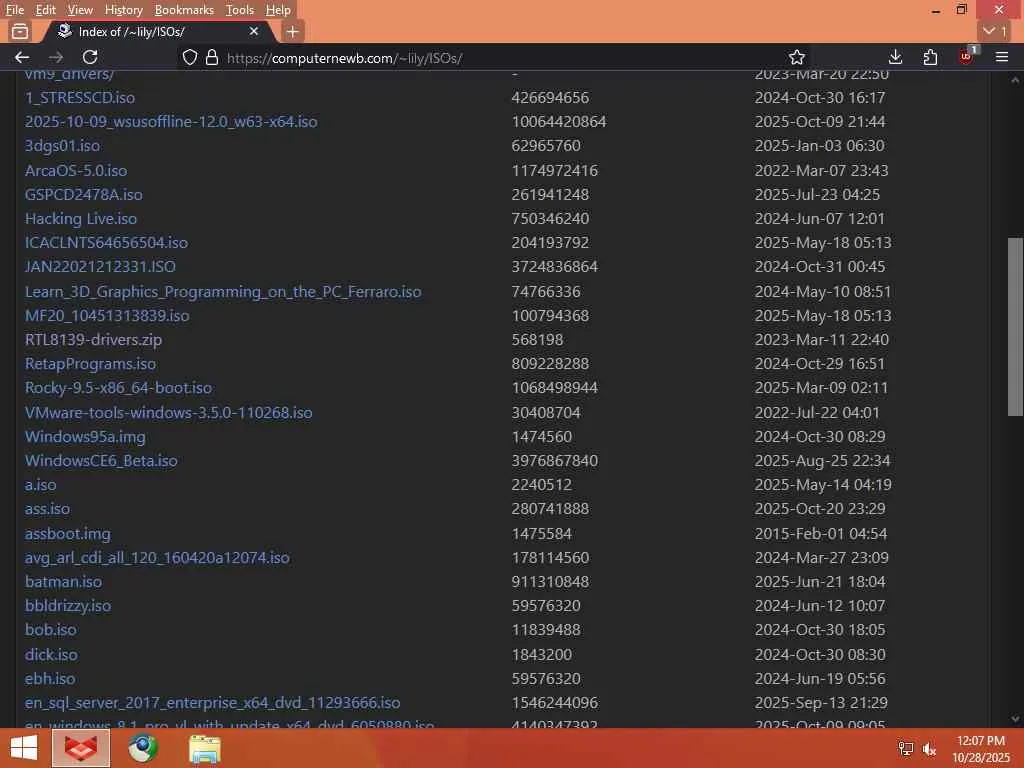Click the ICACLNTS64656504.iso link
This screenshot has height=768, width=1024.
coord(106,243)
